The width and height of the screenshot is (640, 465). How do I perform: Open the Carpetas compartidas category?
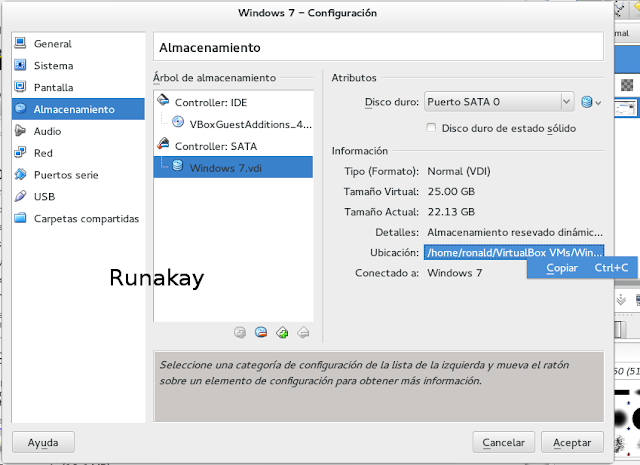78,218
